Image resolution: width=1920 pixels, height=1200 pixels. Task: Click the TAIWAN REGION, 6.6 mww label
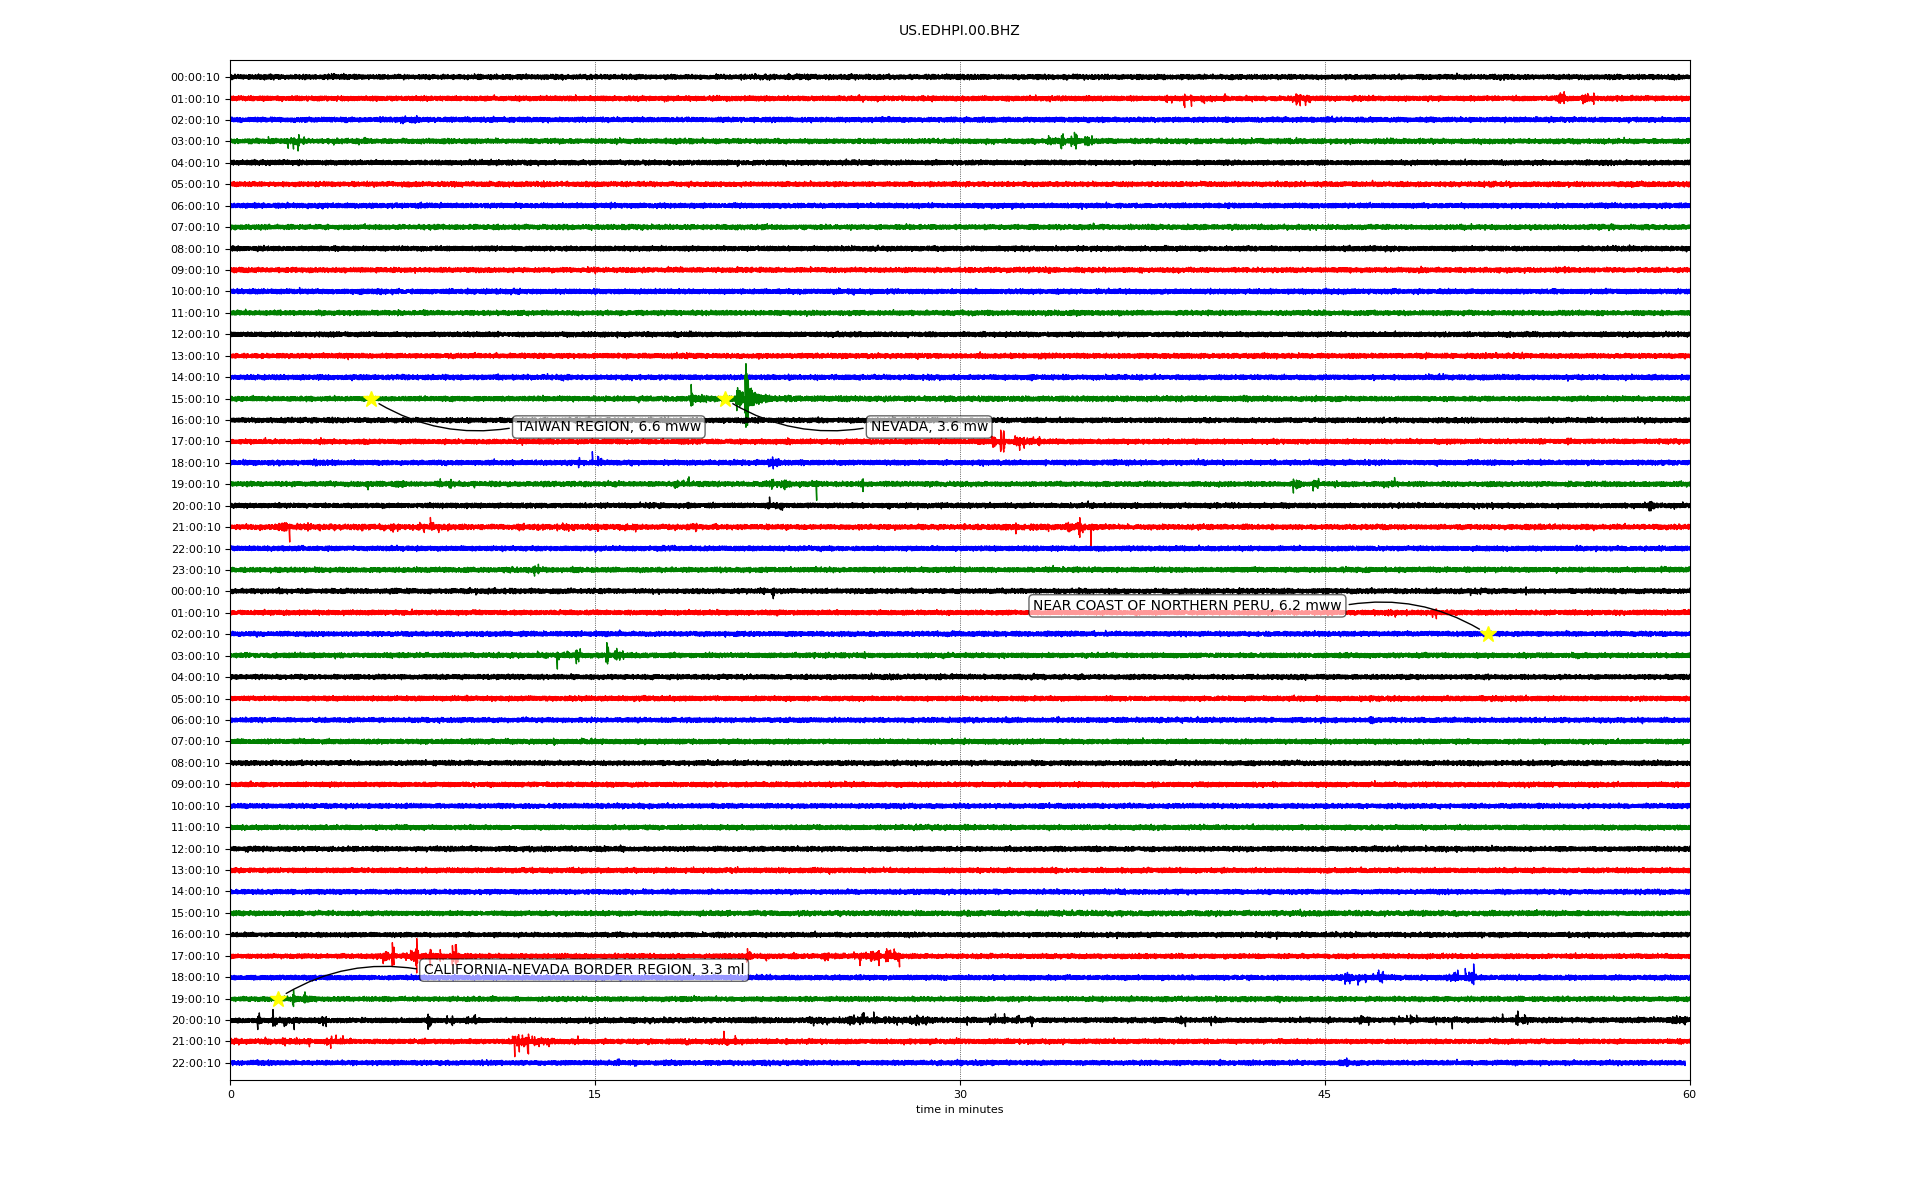click(608, 427)
